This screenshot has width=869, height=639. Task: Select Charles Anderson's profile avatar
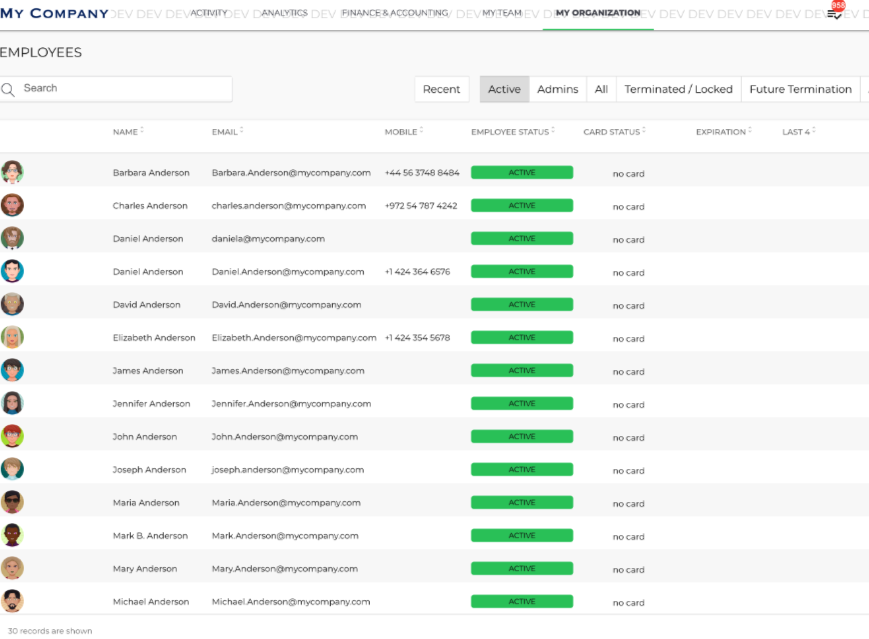coord(12,205)
